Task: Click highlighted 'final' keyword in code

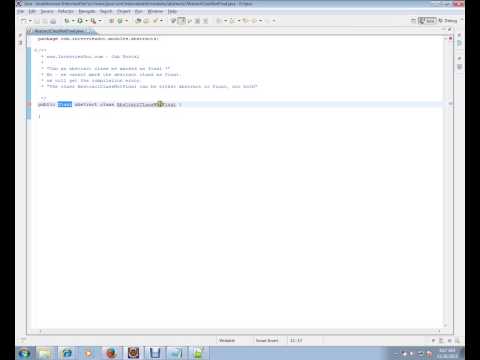Action: [65, 105]
